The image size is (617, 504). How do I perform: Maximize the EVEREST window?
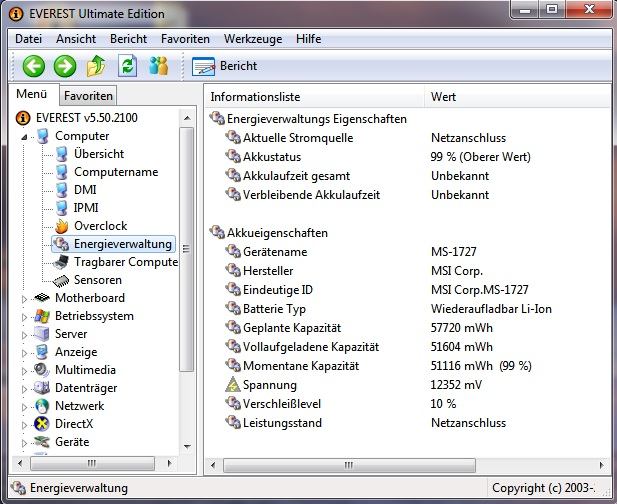pos(552,10)
